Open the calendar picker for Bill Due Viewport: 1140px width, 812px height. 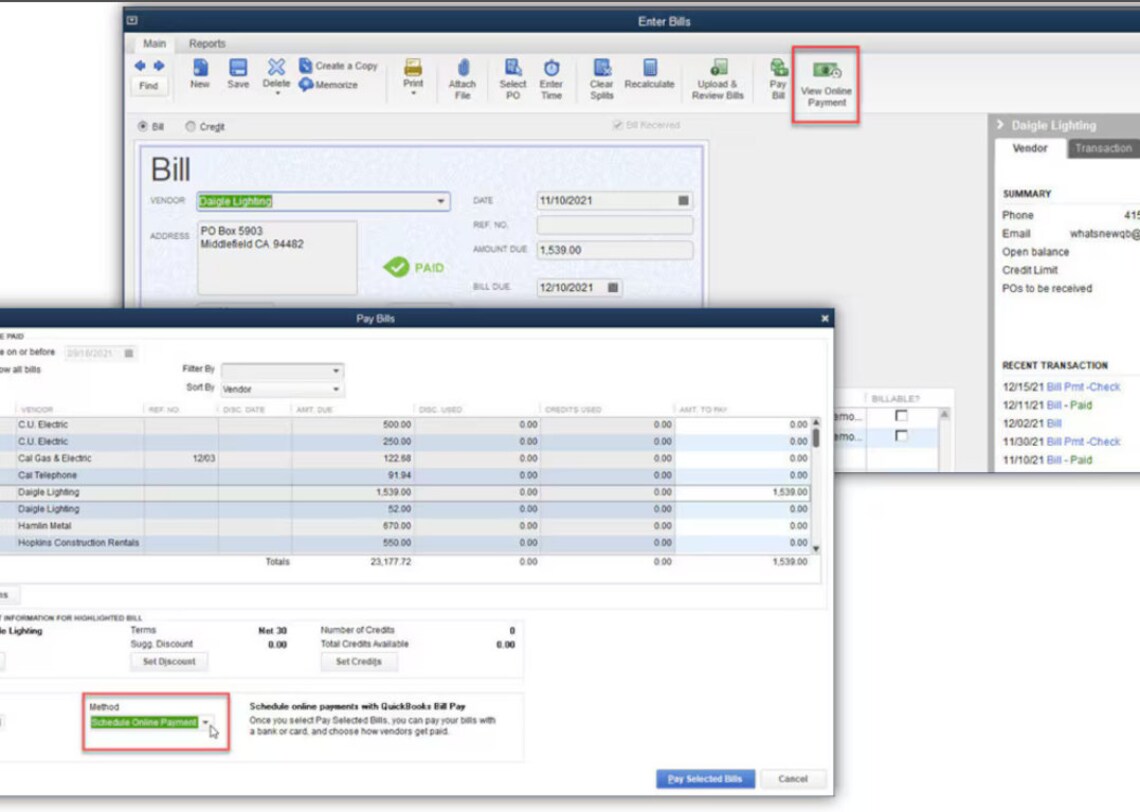(x=613, y=288)
